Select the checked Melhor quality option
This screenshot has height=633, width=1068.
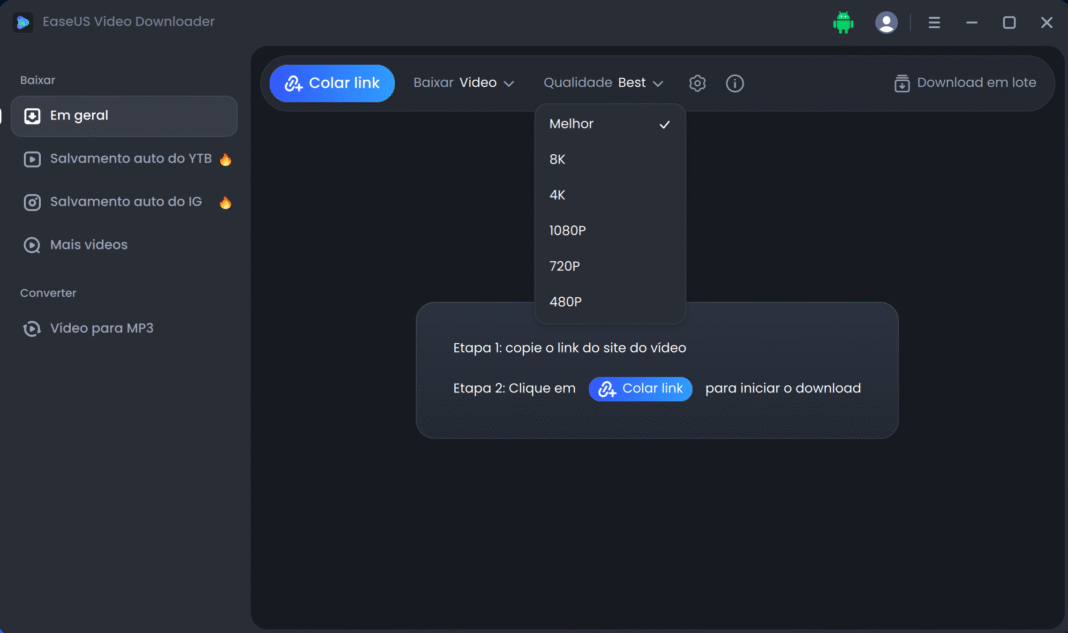tap(570, 123)
